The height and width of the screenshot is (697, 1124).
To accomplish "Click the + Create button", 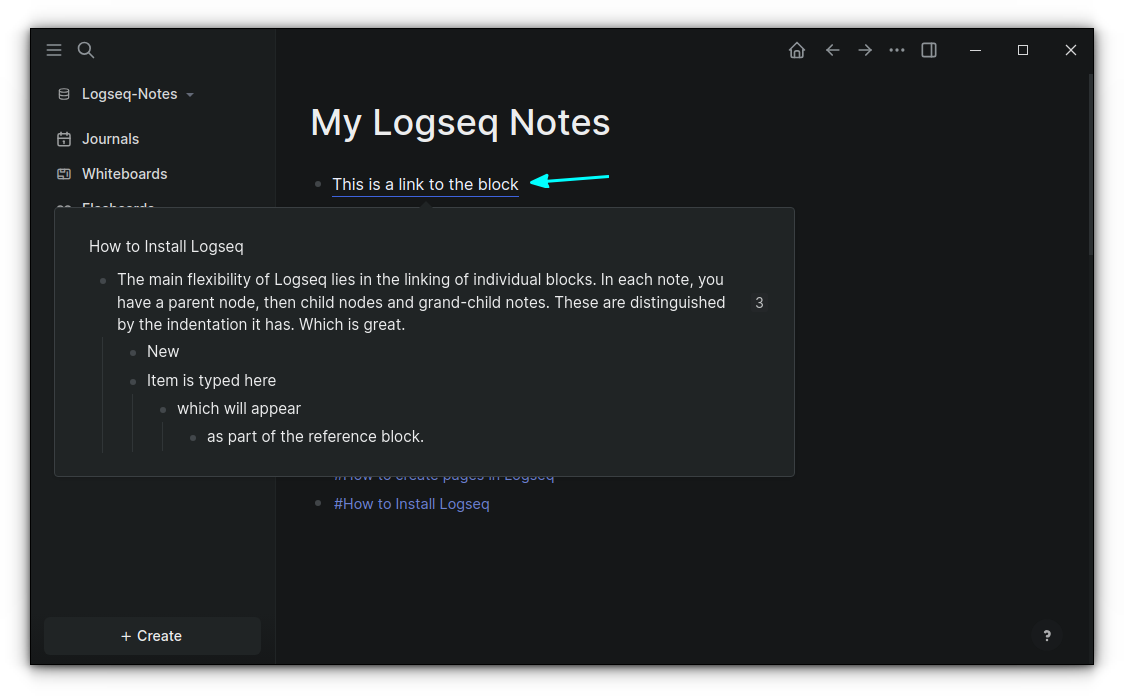I will pos(151,635).
